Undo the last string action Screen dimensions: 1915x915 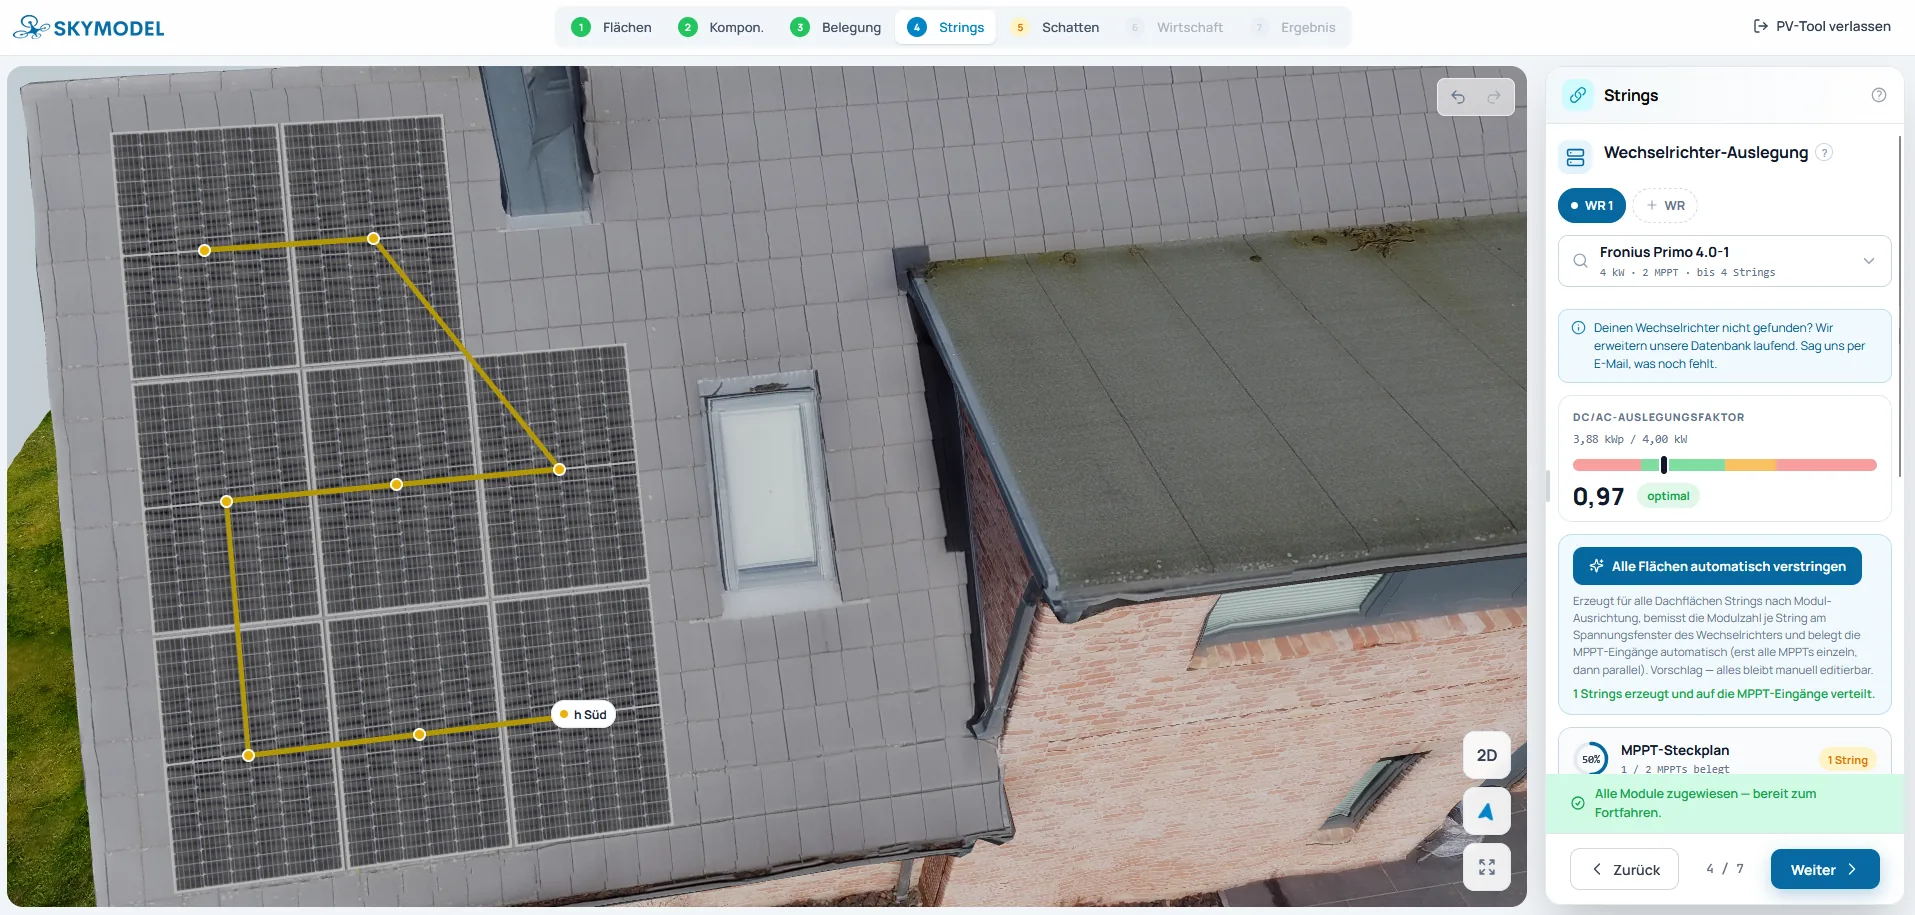coord(1458,97)
